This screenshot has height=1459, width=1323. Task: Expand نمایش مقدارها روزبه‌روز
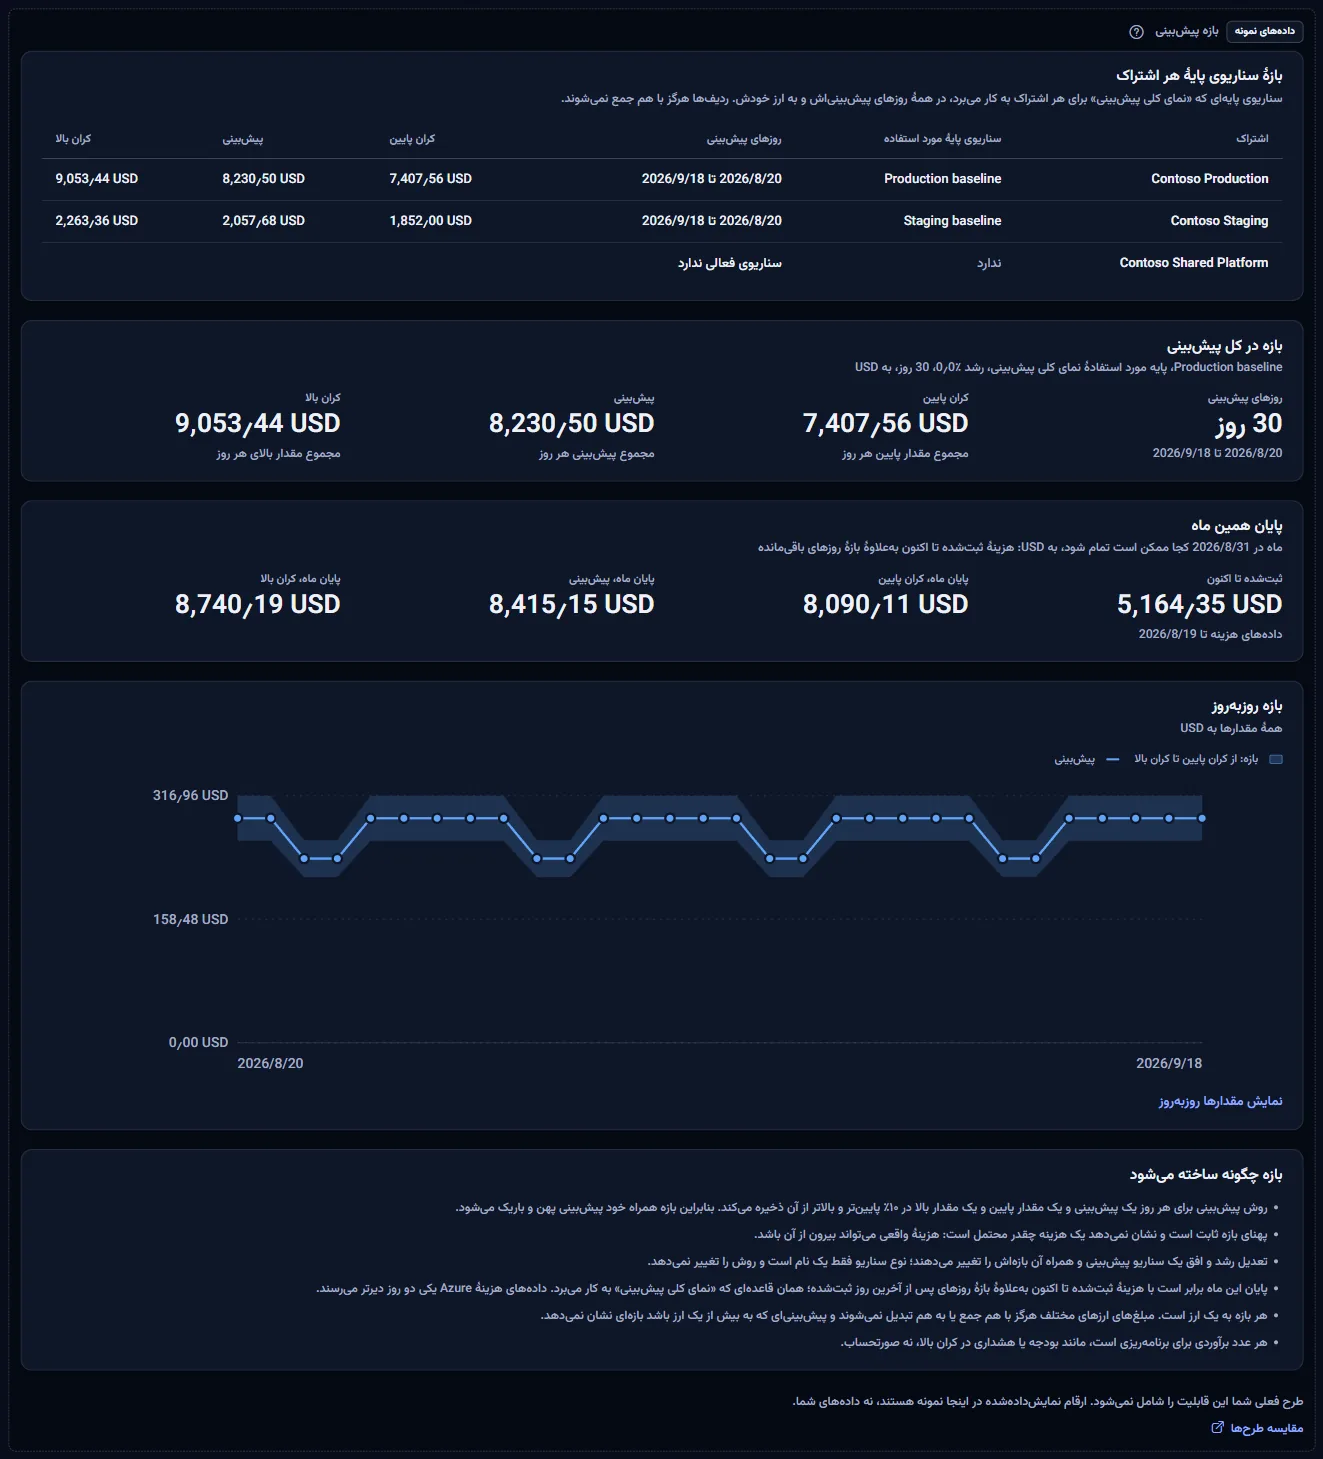pyautogui.click(x=1220, y=1101)
